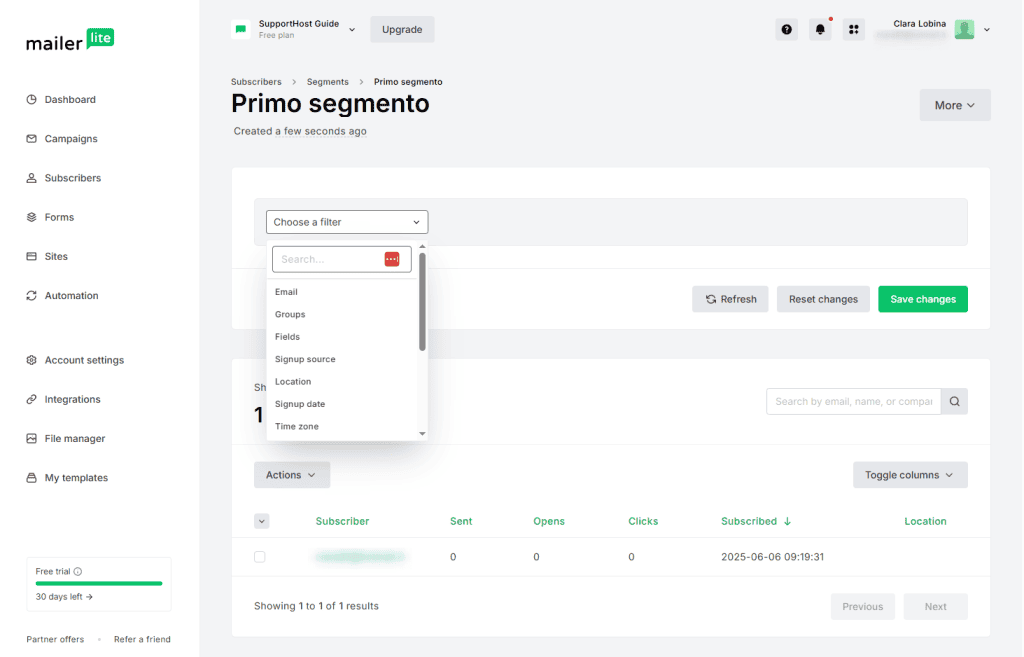
Task: Click the filter list scroll down arrow
Action: [423, 434]
